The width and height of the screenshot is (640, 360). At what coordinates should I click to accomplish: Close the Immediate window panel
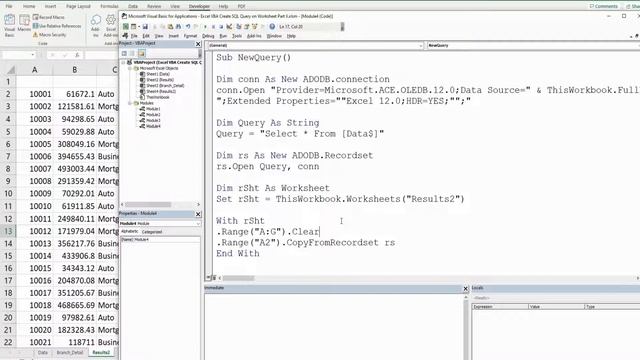coord(465,289)
